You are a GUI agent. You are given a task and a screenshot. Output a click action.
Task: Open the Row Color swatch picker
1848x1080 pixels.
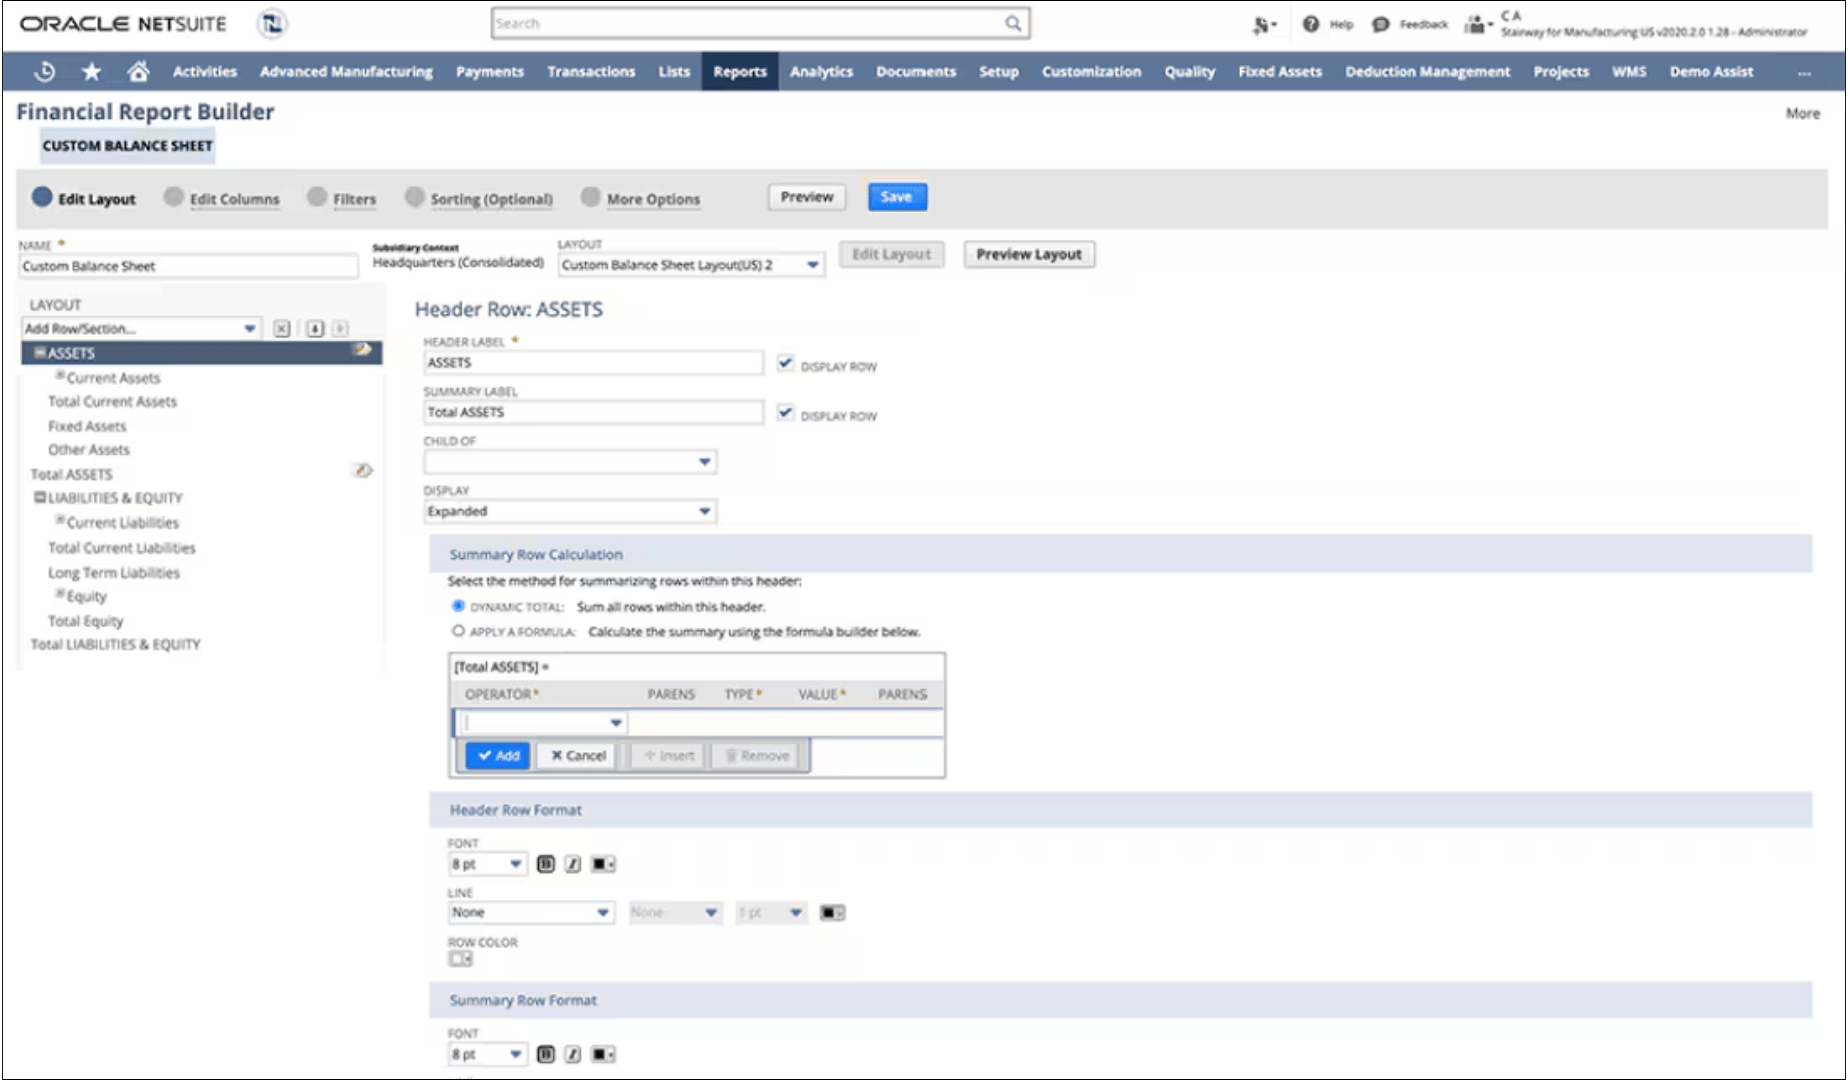pyautogui.click(x=458, y=958)
